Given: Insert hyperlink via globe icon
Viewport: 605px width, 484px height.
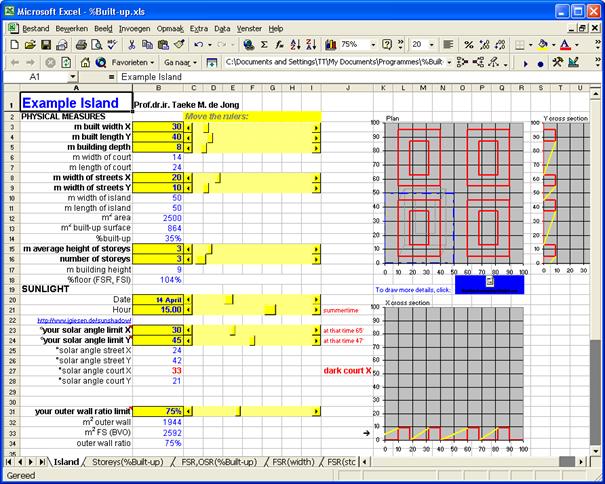Looking at the screenshot, I should [248, 45].
